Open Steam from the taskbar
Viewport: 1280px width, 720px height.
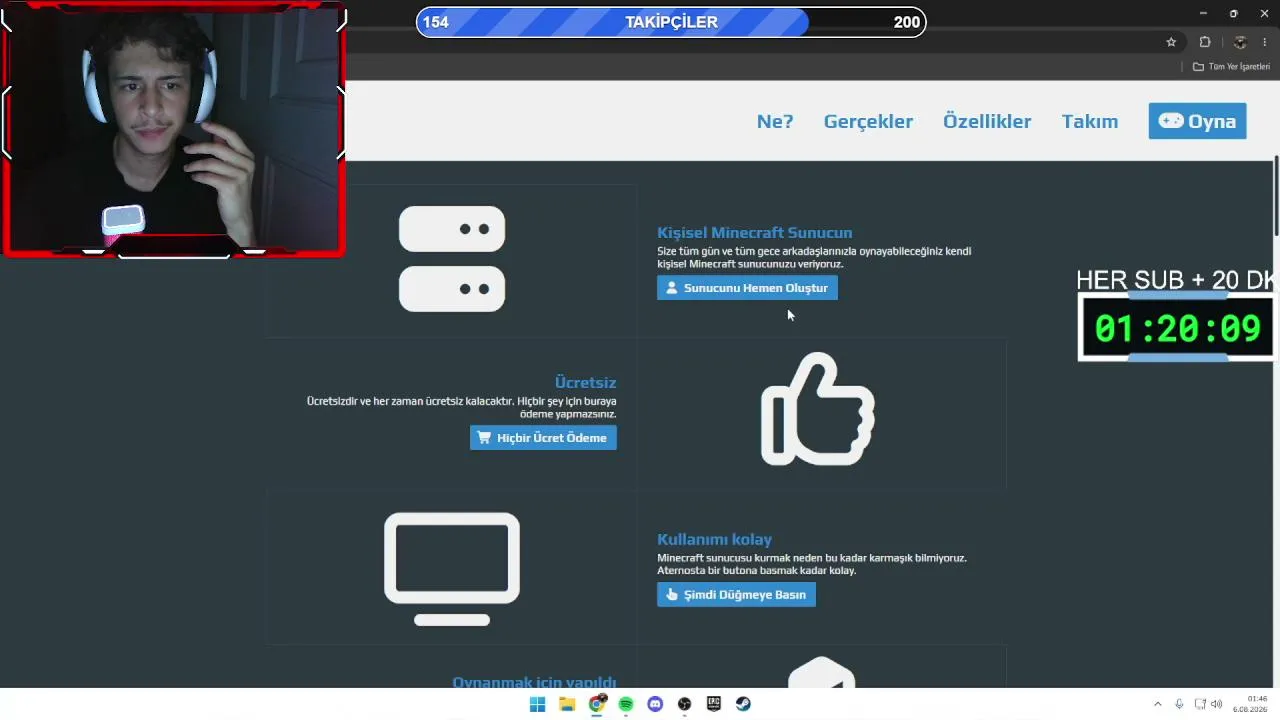point(743,704)
